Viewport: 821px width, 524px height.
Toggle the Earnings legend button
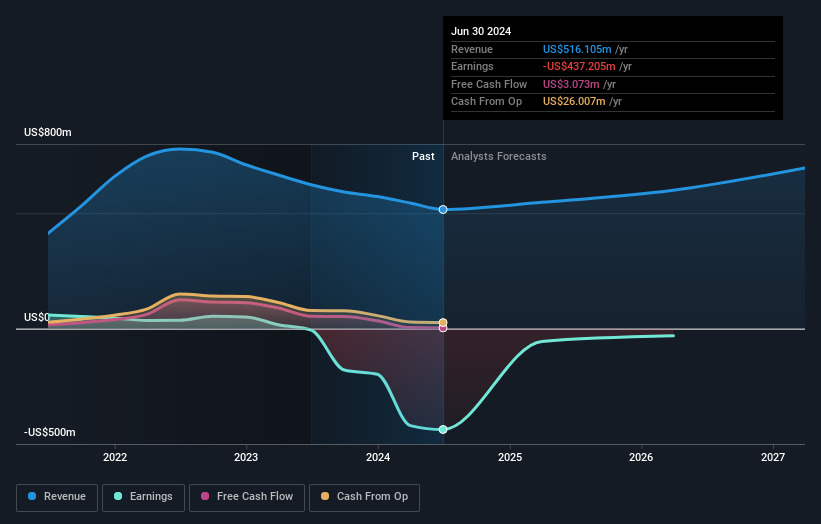143,497
